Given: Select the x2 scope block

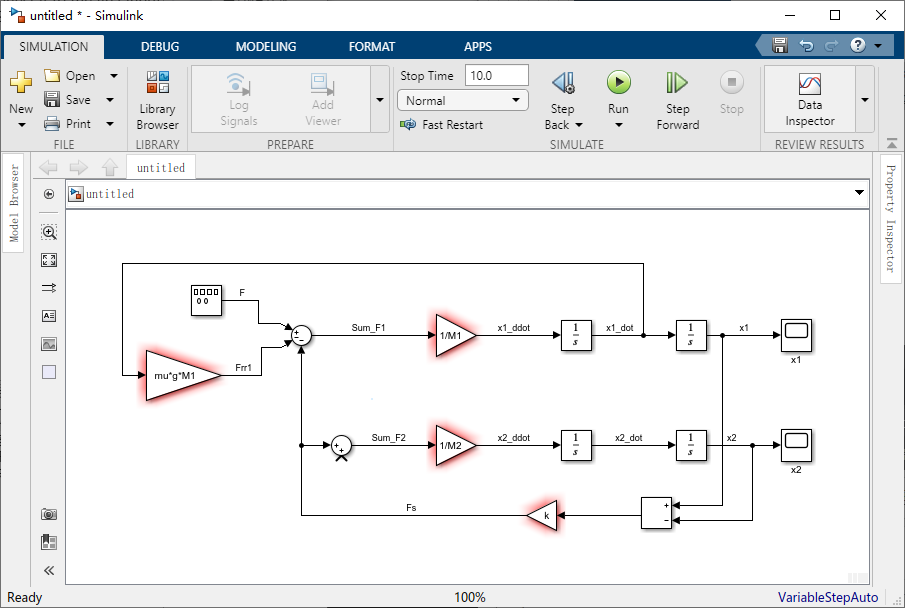Looking at the screenshot, I should [x=796, y=445].
